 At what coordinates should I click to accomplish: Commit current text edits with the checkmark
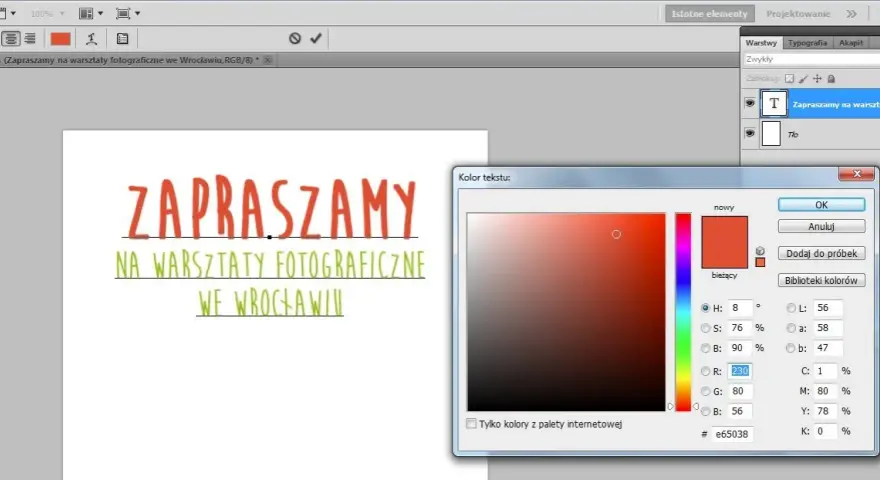point(316,38)
